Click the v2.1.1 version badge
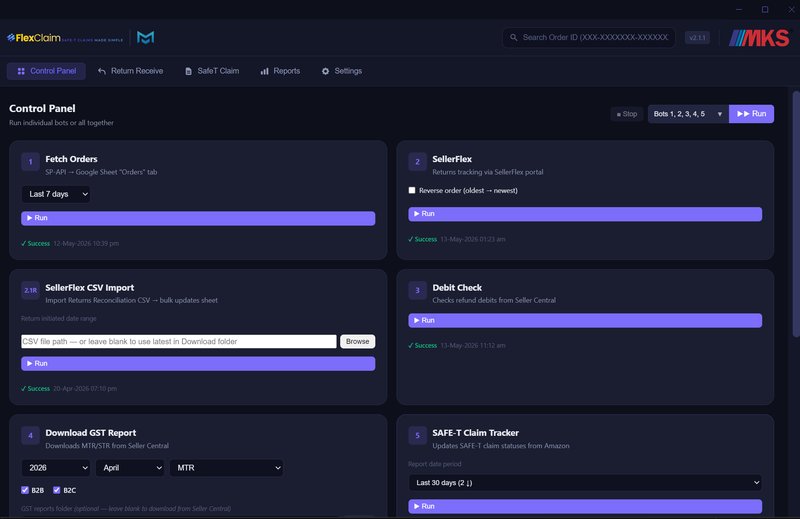Screen dimensions: 800x519 click(x=697, y=38)
